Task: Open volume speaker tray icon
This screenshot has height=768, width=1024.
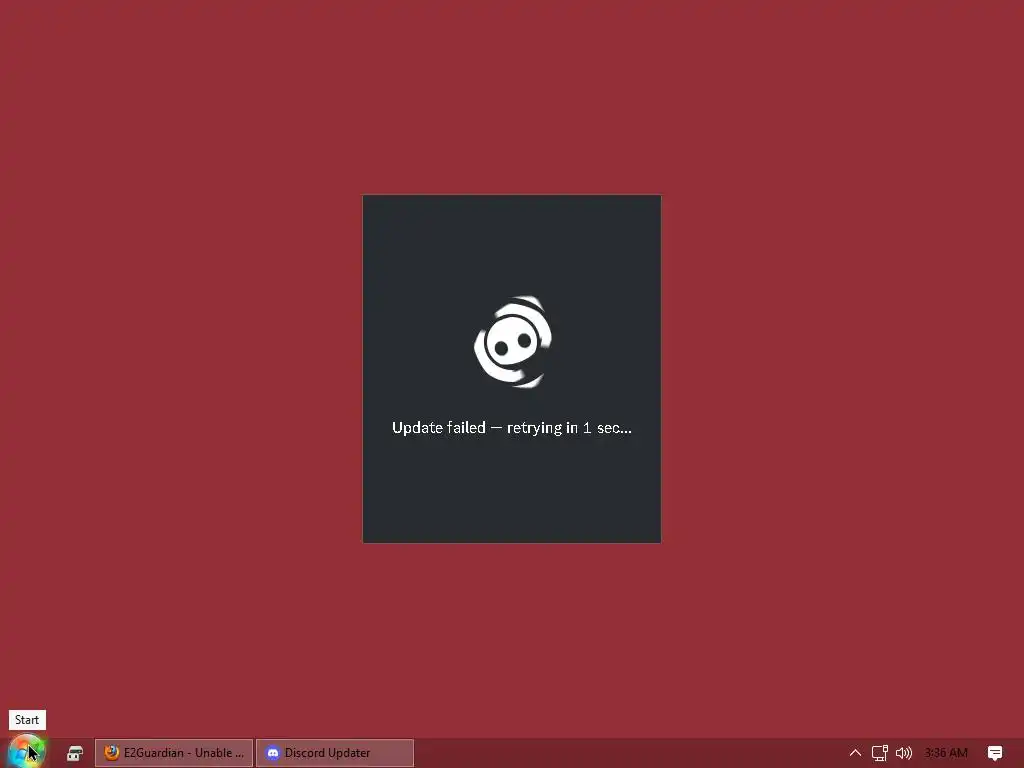Action: [x=904, y=753]
